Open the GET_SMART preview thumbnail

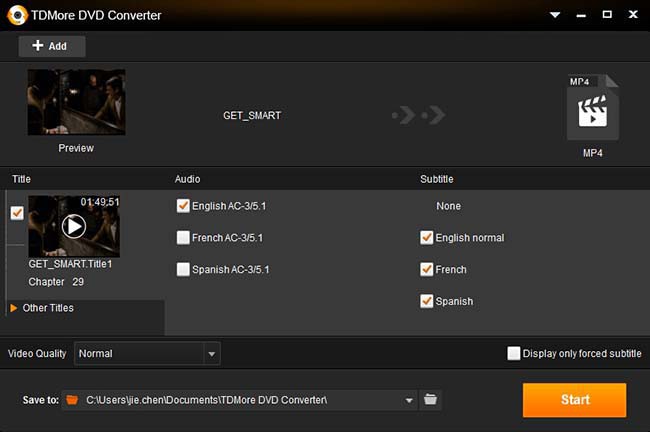coord(76,102)
